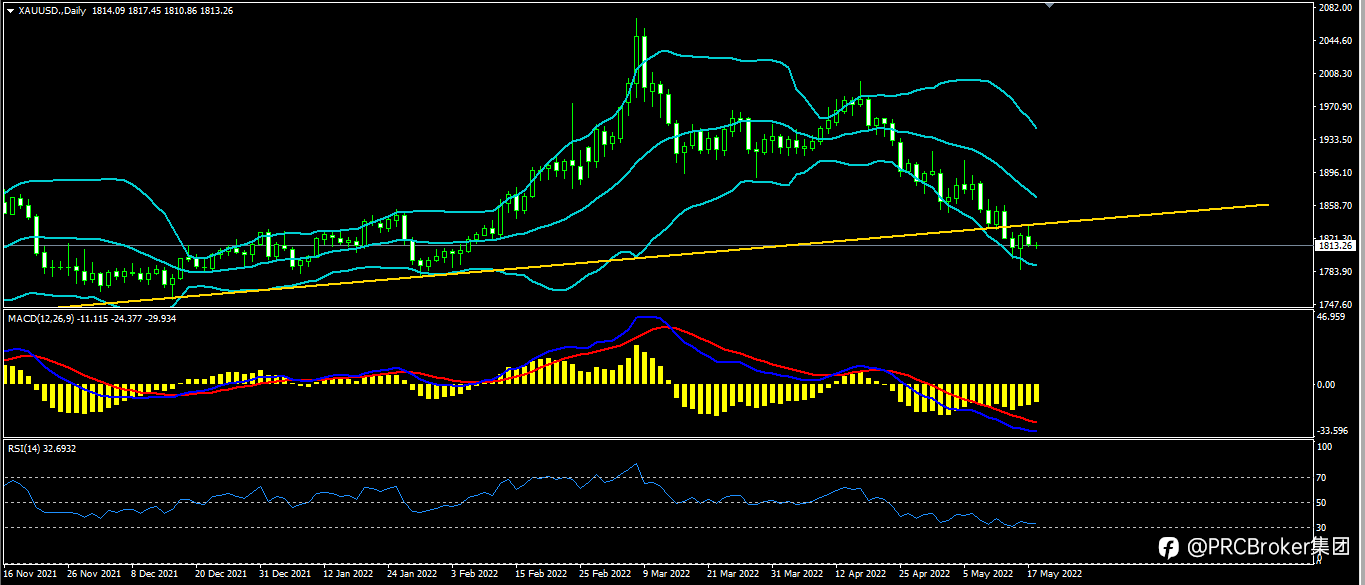1365x585 pixels.
Task: Click the 31 Dec 2021 date label
Action: click(284, 575)
